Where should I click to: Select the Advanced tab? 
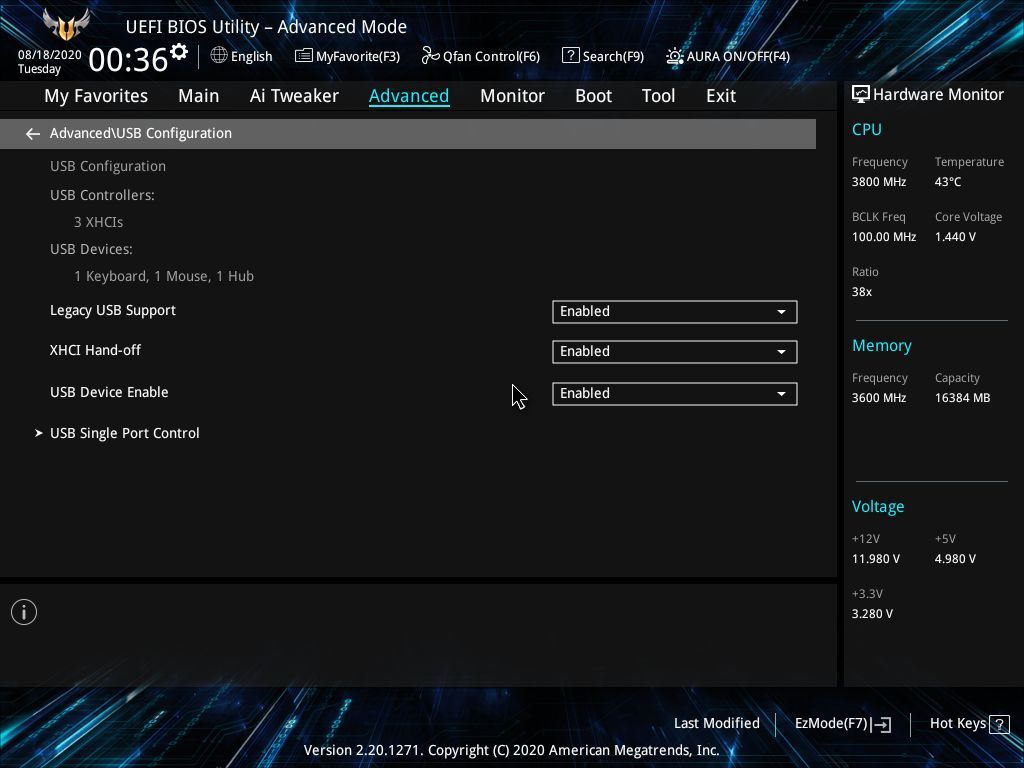[x=409, y=96]
